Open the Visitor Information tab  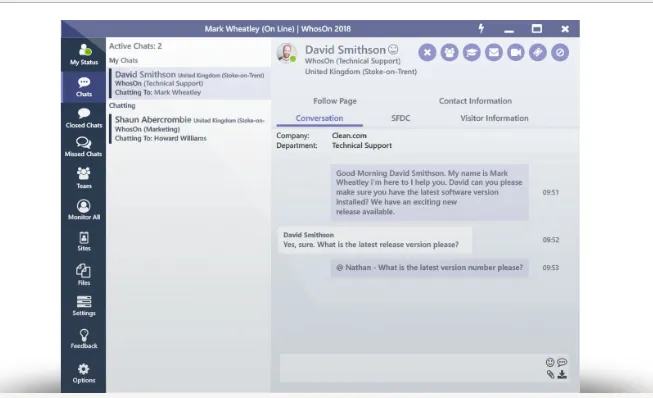point(494,118)
